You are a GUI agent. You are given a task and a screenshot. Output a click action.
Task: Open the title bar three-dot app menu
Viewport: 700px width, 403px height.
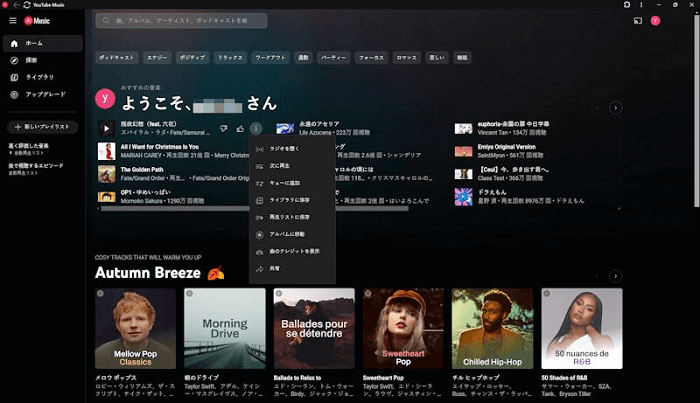(x=641, y=4)
